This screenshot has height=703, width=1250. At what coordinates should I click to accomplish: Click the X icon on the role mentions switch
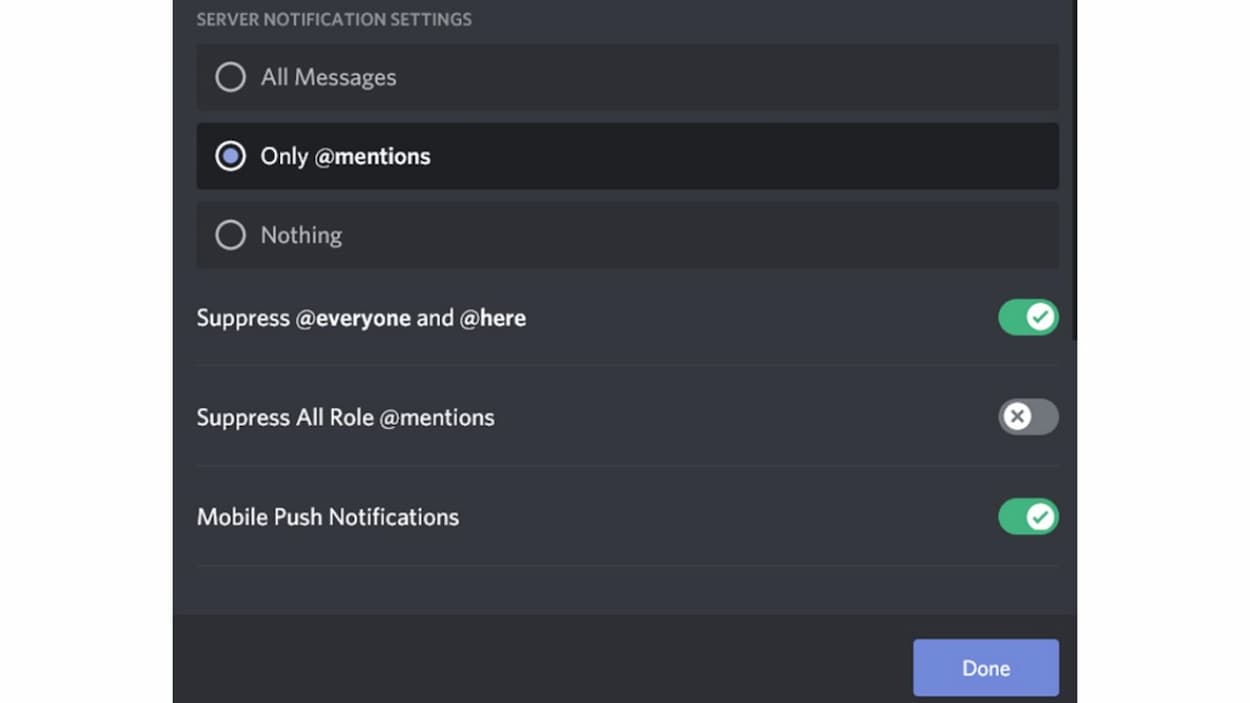coord(1017,417)
